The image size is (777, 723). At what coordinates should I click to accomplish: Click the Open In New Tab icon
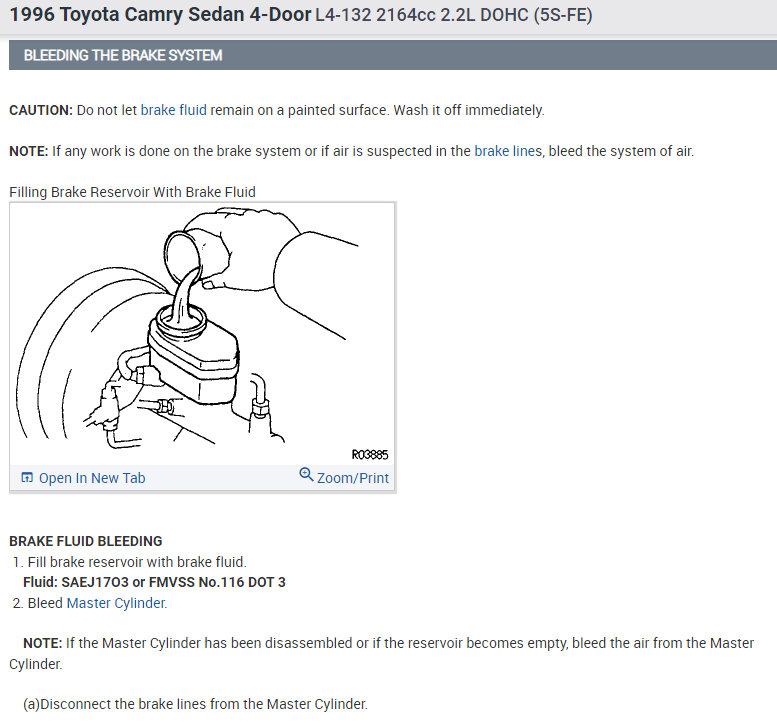click(27, 478)
